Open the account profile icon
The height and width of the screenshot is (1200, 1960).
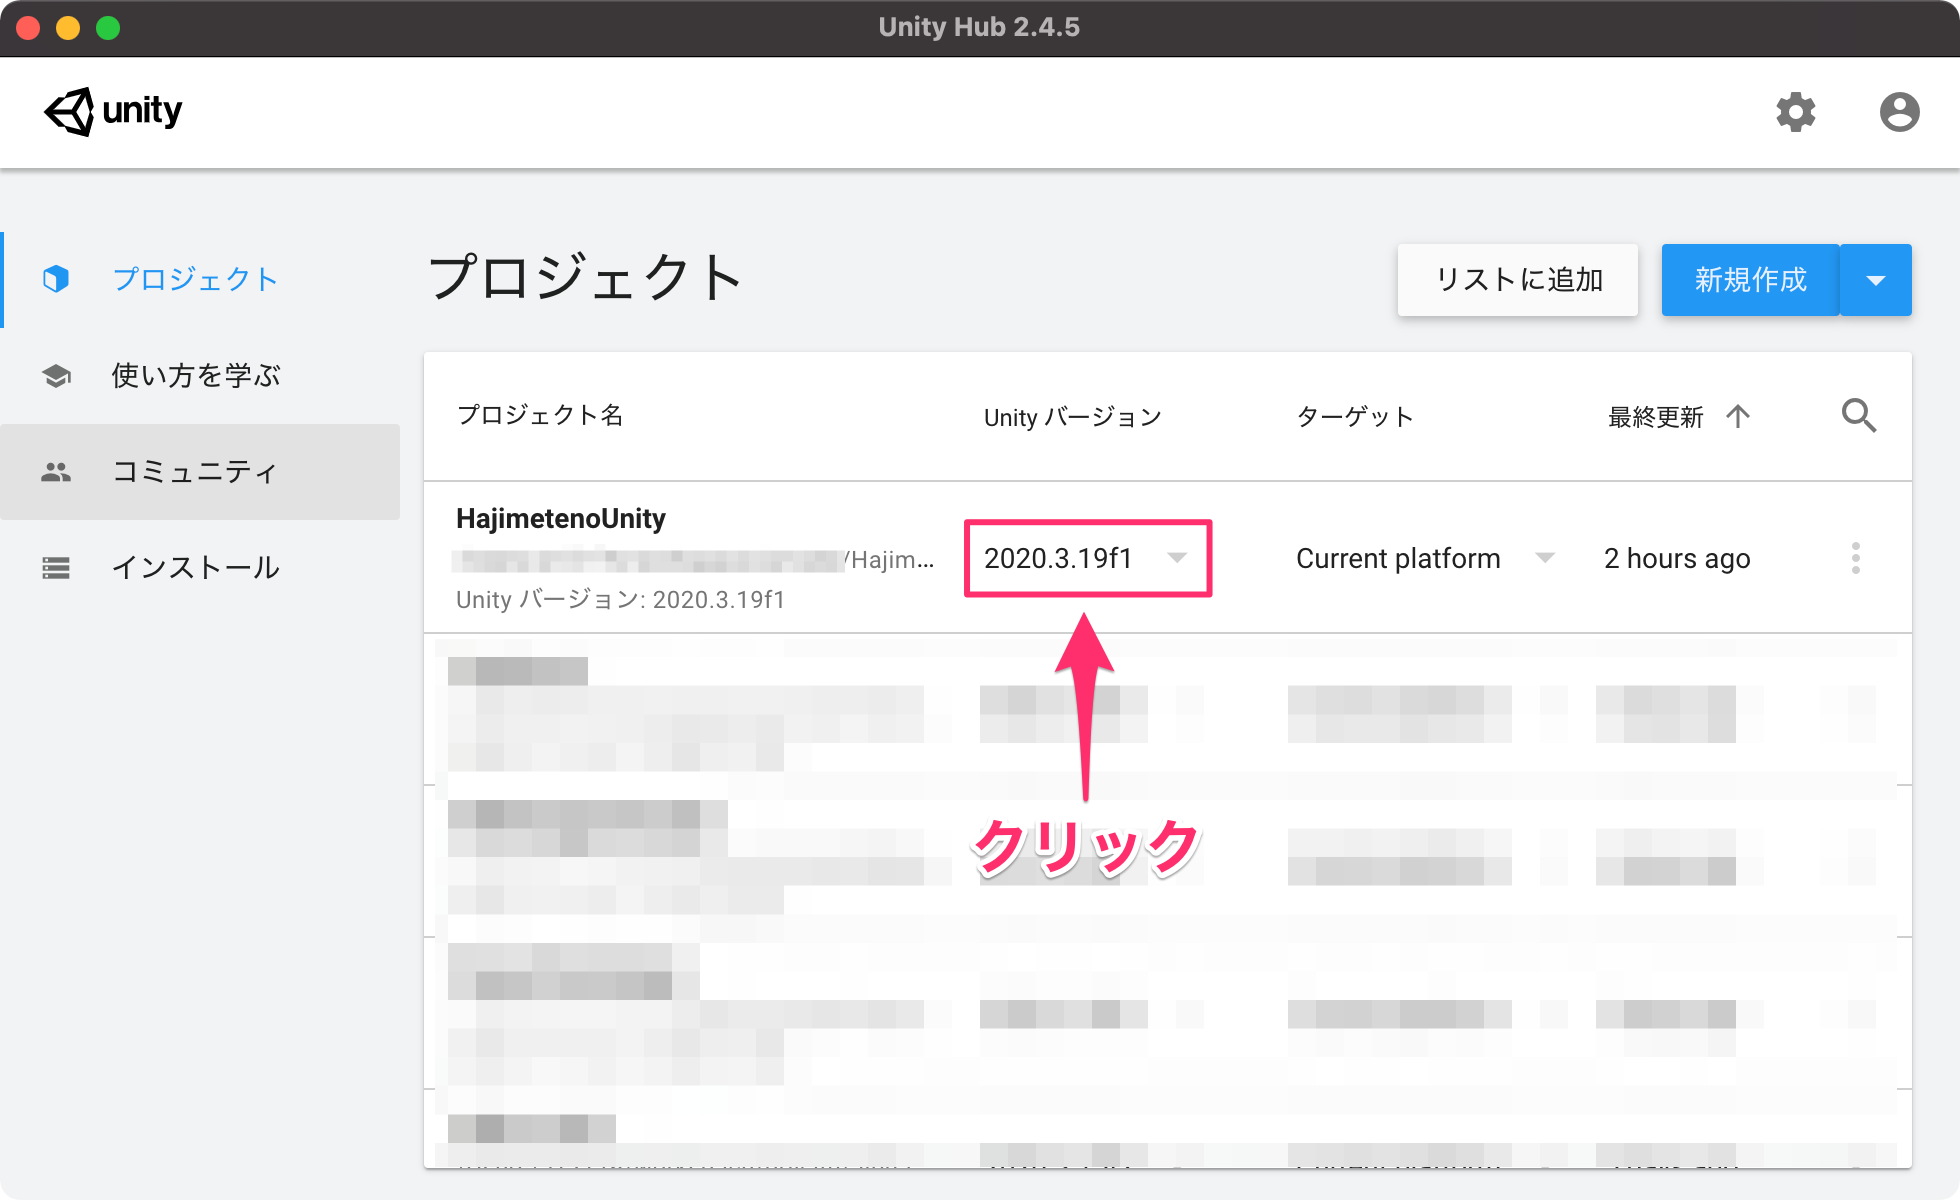[1899, 112]
